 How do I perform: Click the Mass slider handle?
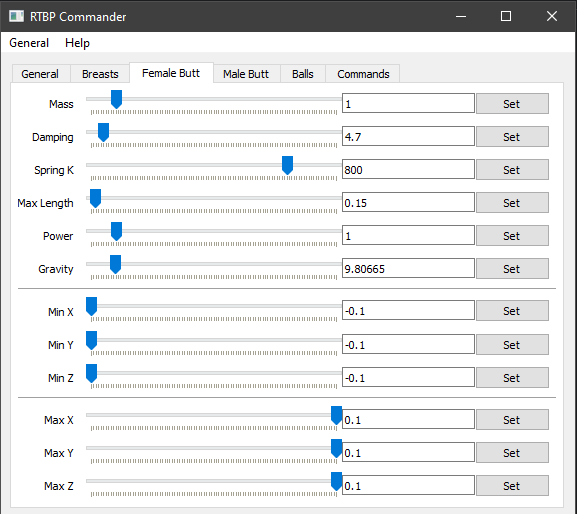pyautogui.click(x=116, y=99)
